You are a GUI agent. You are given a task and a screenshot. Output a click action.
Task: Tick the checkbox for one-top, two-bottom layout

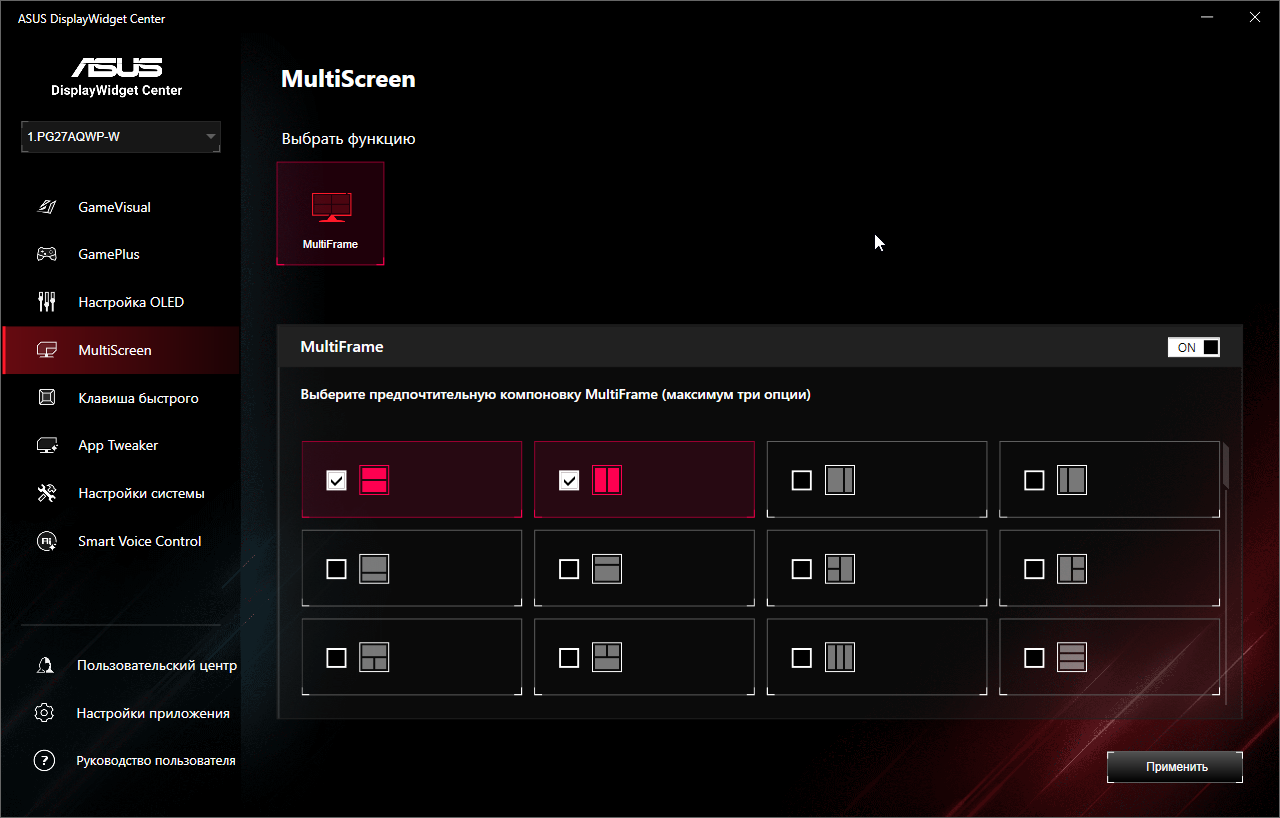tap(337, 658)
